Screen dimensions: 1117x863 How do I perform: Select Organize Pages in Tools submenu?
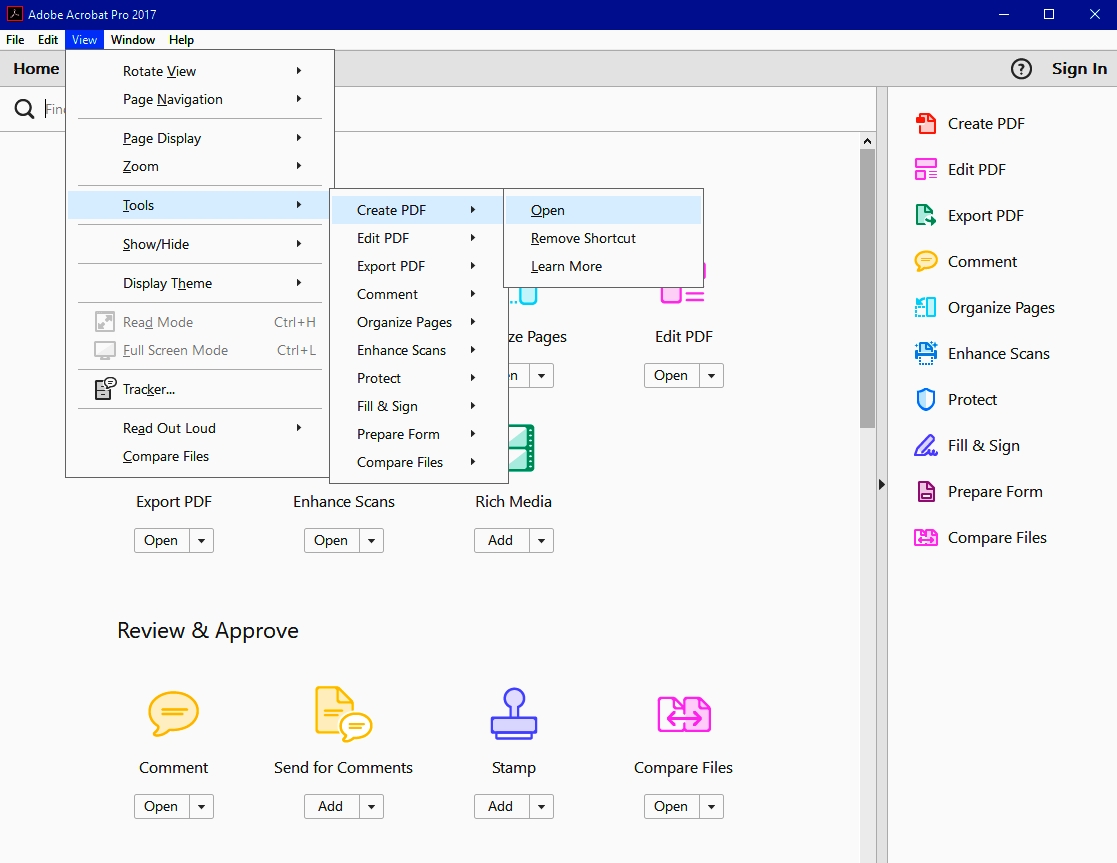(417, 322)
